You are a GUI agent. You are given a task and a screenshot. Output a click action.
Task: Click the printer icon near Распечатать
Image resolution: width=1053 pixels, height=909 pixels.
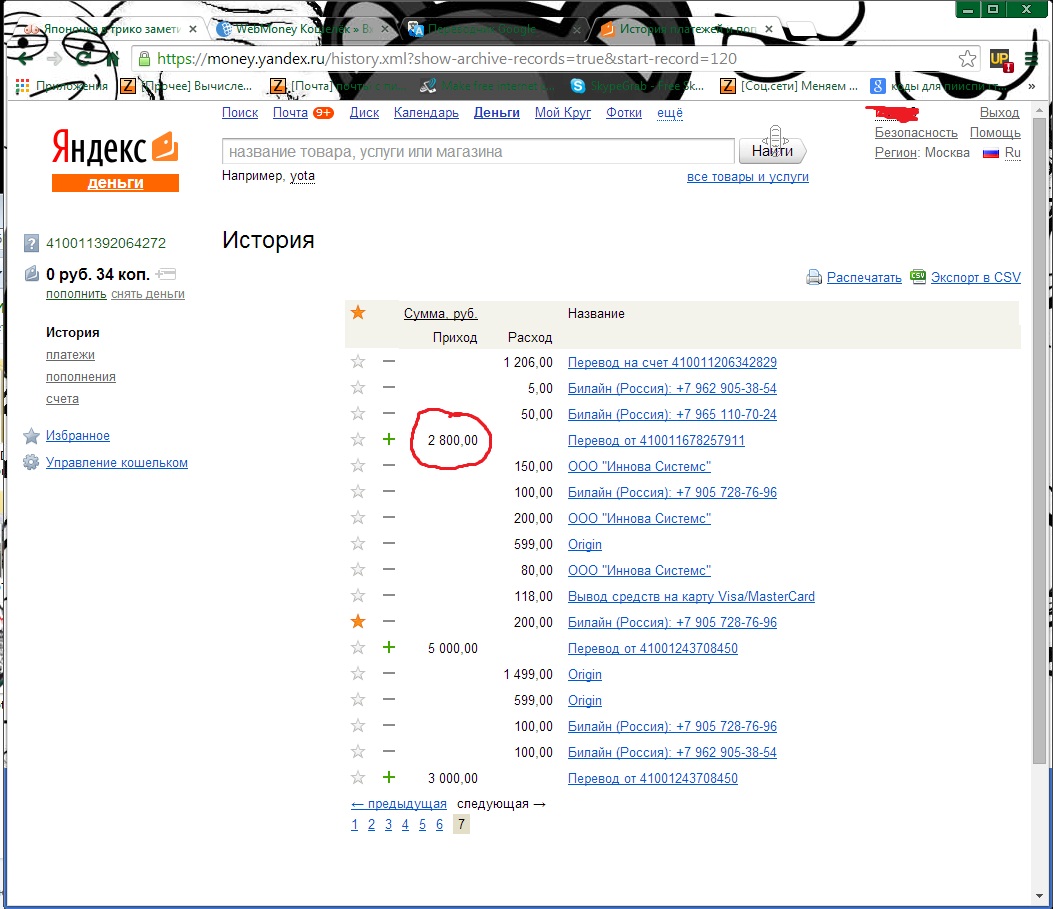[813, 277]
